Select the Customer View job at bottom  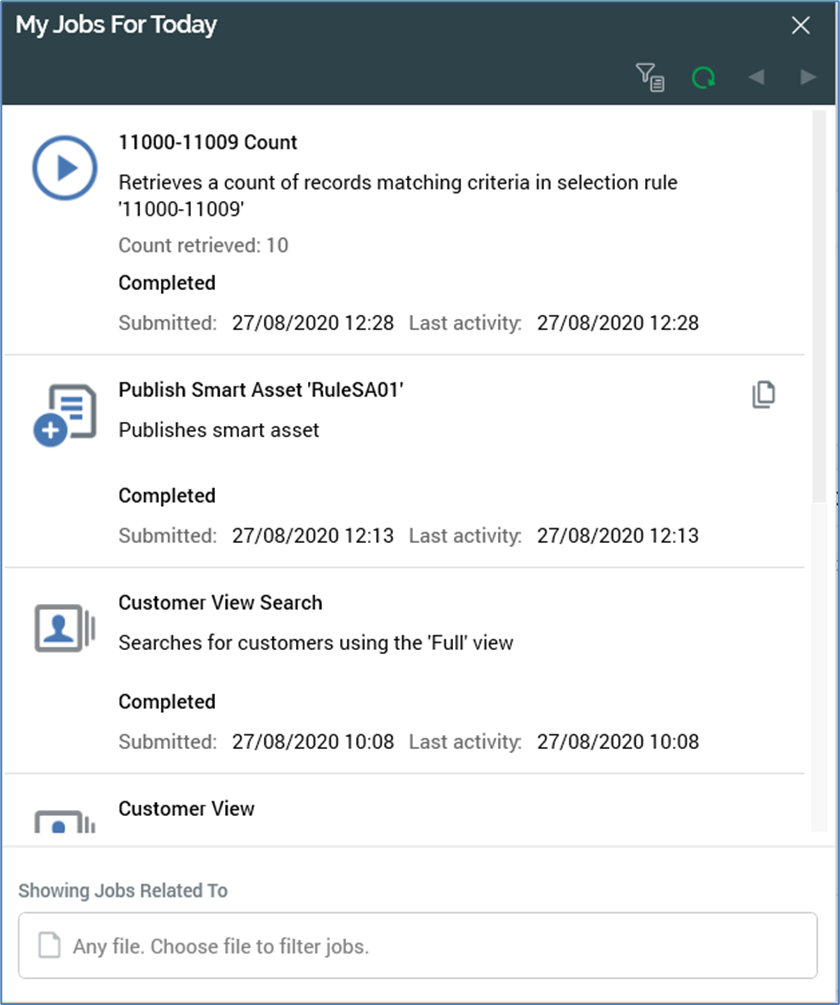186,808
